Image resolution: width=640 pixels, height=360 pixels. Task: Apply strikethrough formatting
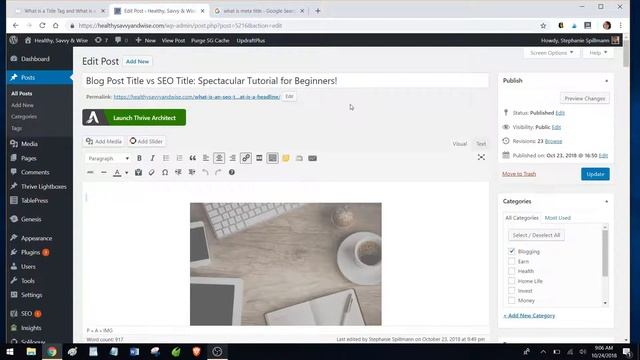(90, 172)
